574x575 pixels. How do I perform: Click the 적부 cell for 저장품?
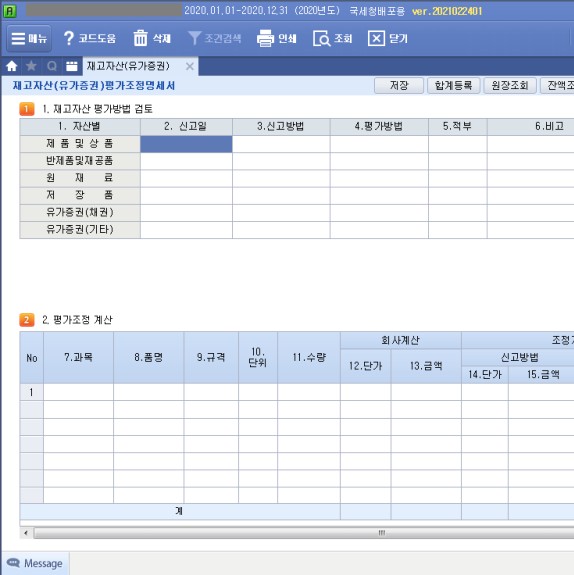click(458, 195)
